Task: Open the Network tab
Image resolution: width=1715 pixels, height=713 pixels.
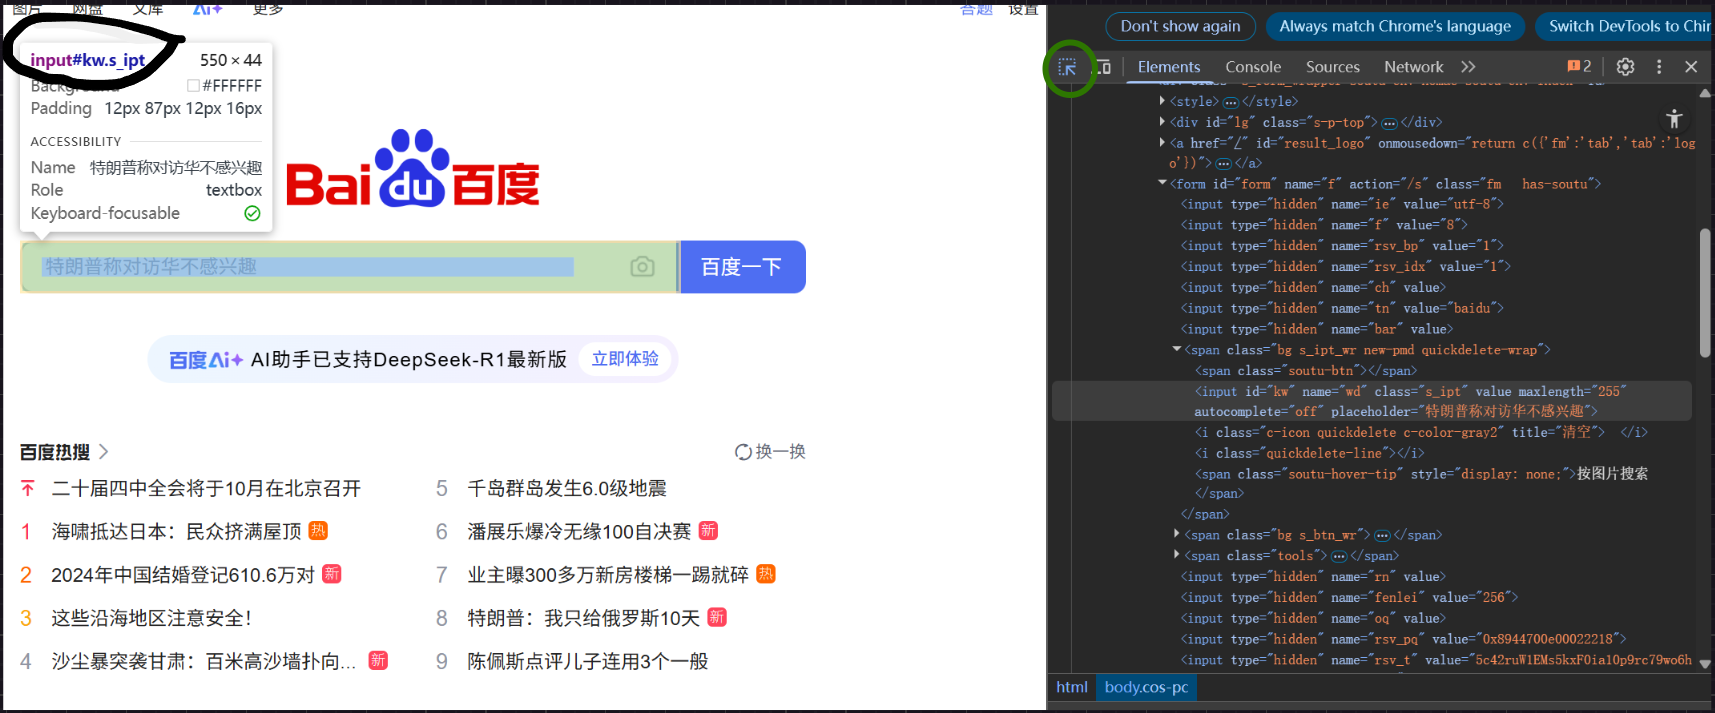Action: [x=1413, y=67]
